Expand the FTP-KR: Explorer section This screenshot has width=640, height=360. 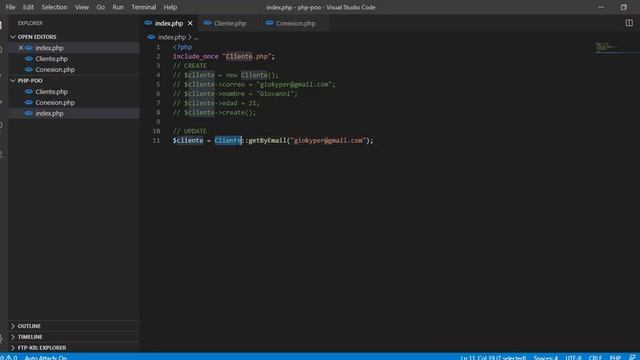(73, 348)
